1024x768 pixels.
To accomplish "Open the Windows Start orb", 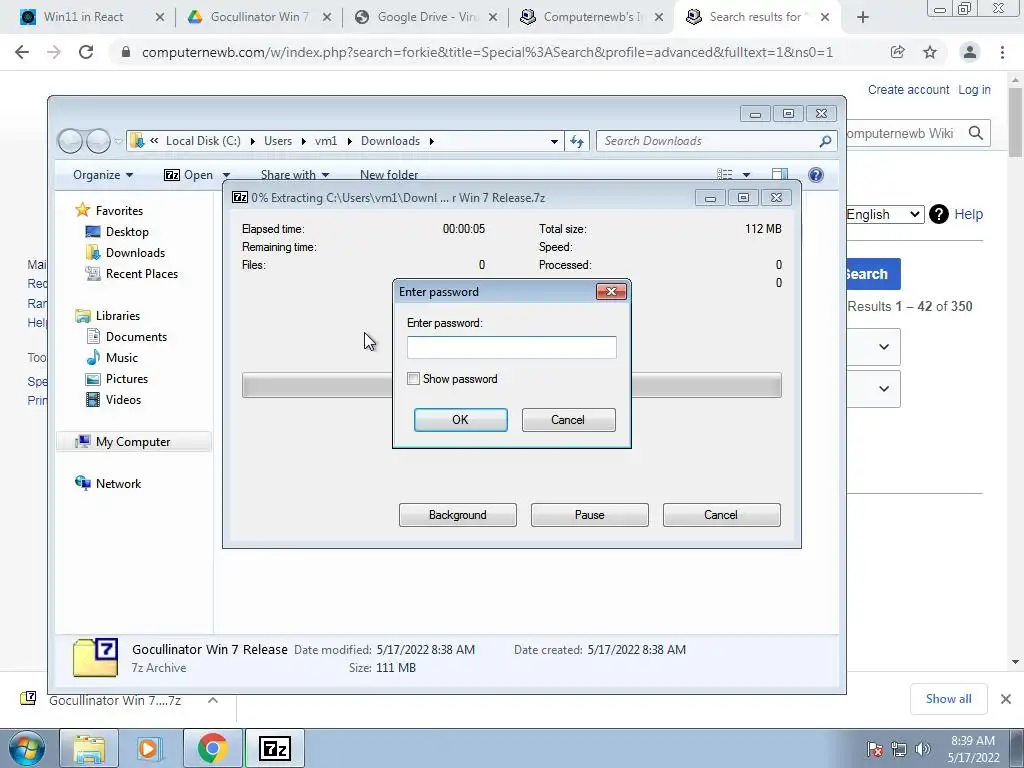I will click(26, 748).
